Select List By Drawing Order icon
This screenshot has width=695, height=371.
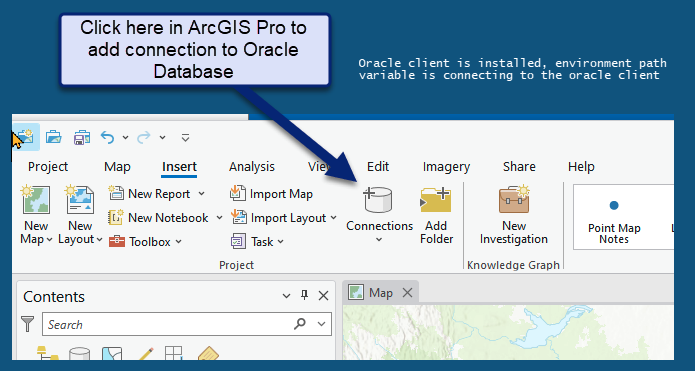(48, 353)
